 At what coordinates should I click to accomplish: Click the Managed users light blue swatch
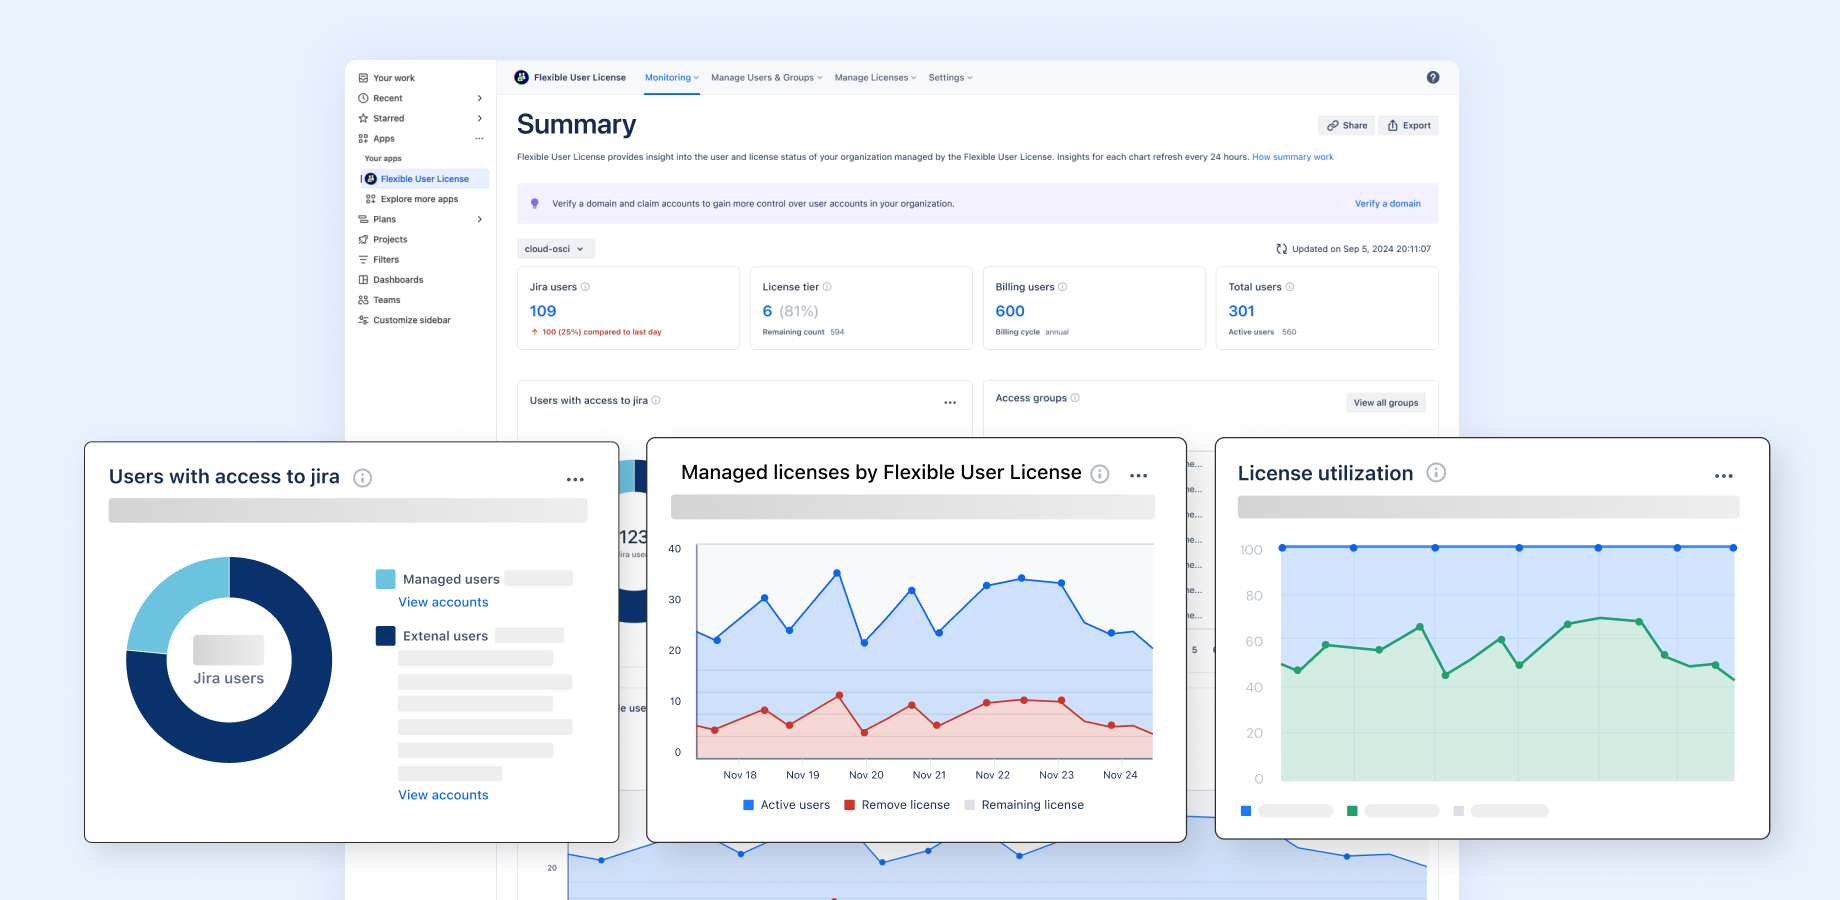385,579
